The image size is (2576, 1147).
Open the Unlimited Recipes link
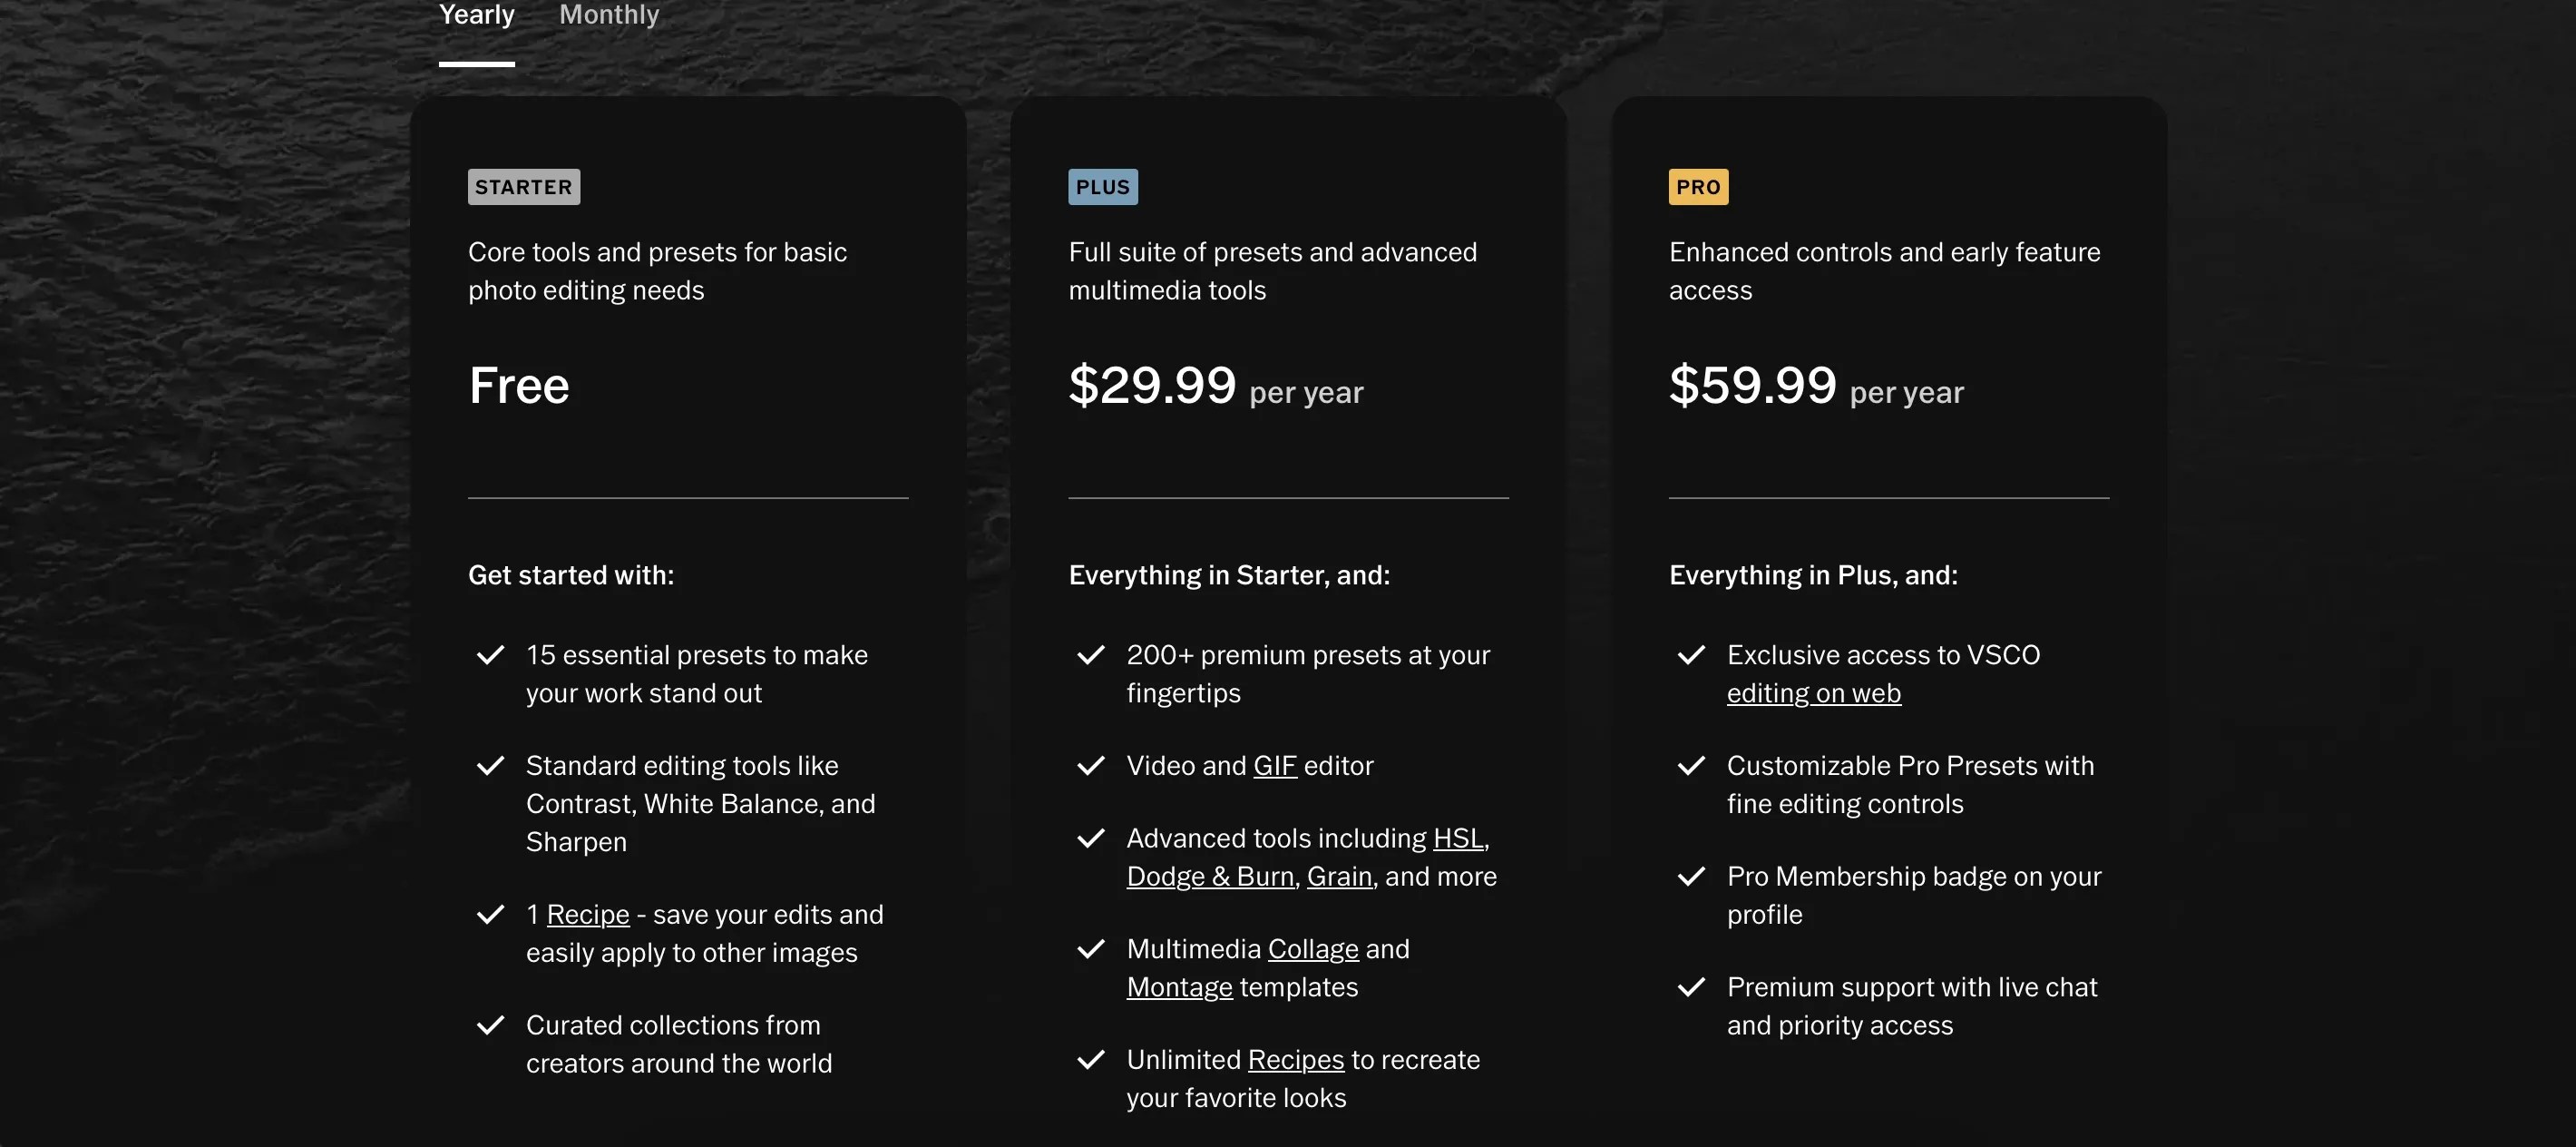click(x=1295, y=1059)
